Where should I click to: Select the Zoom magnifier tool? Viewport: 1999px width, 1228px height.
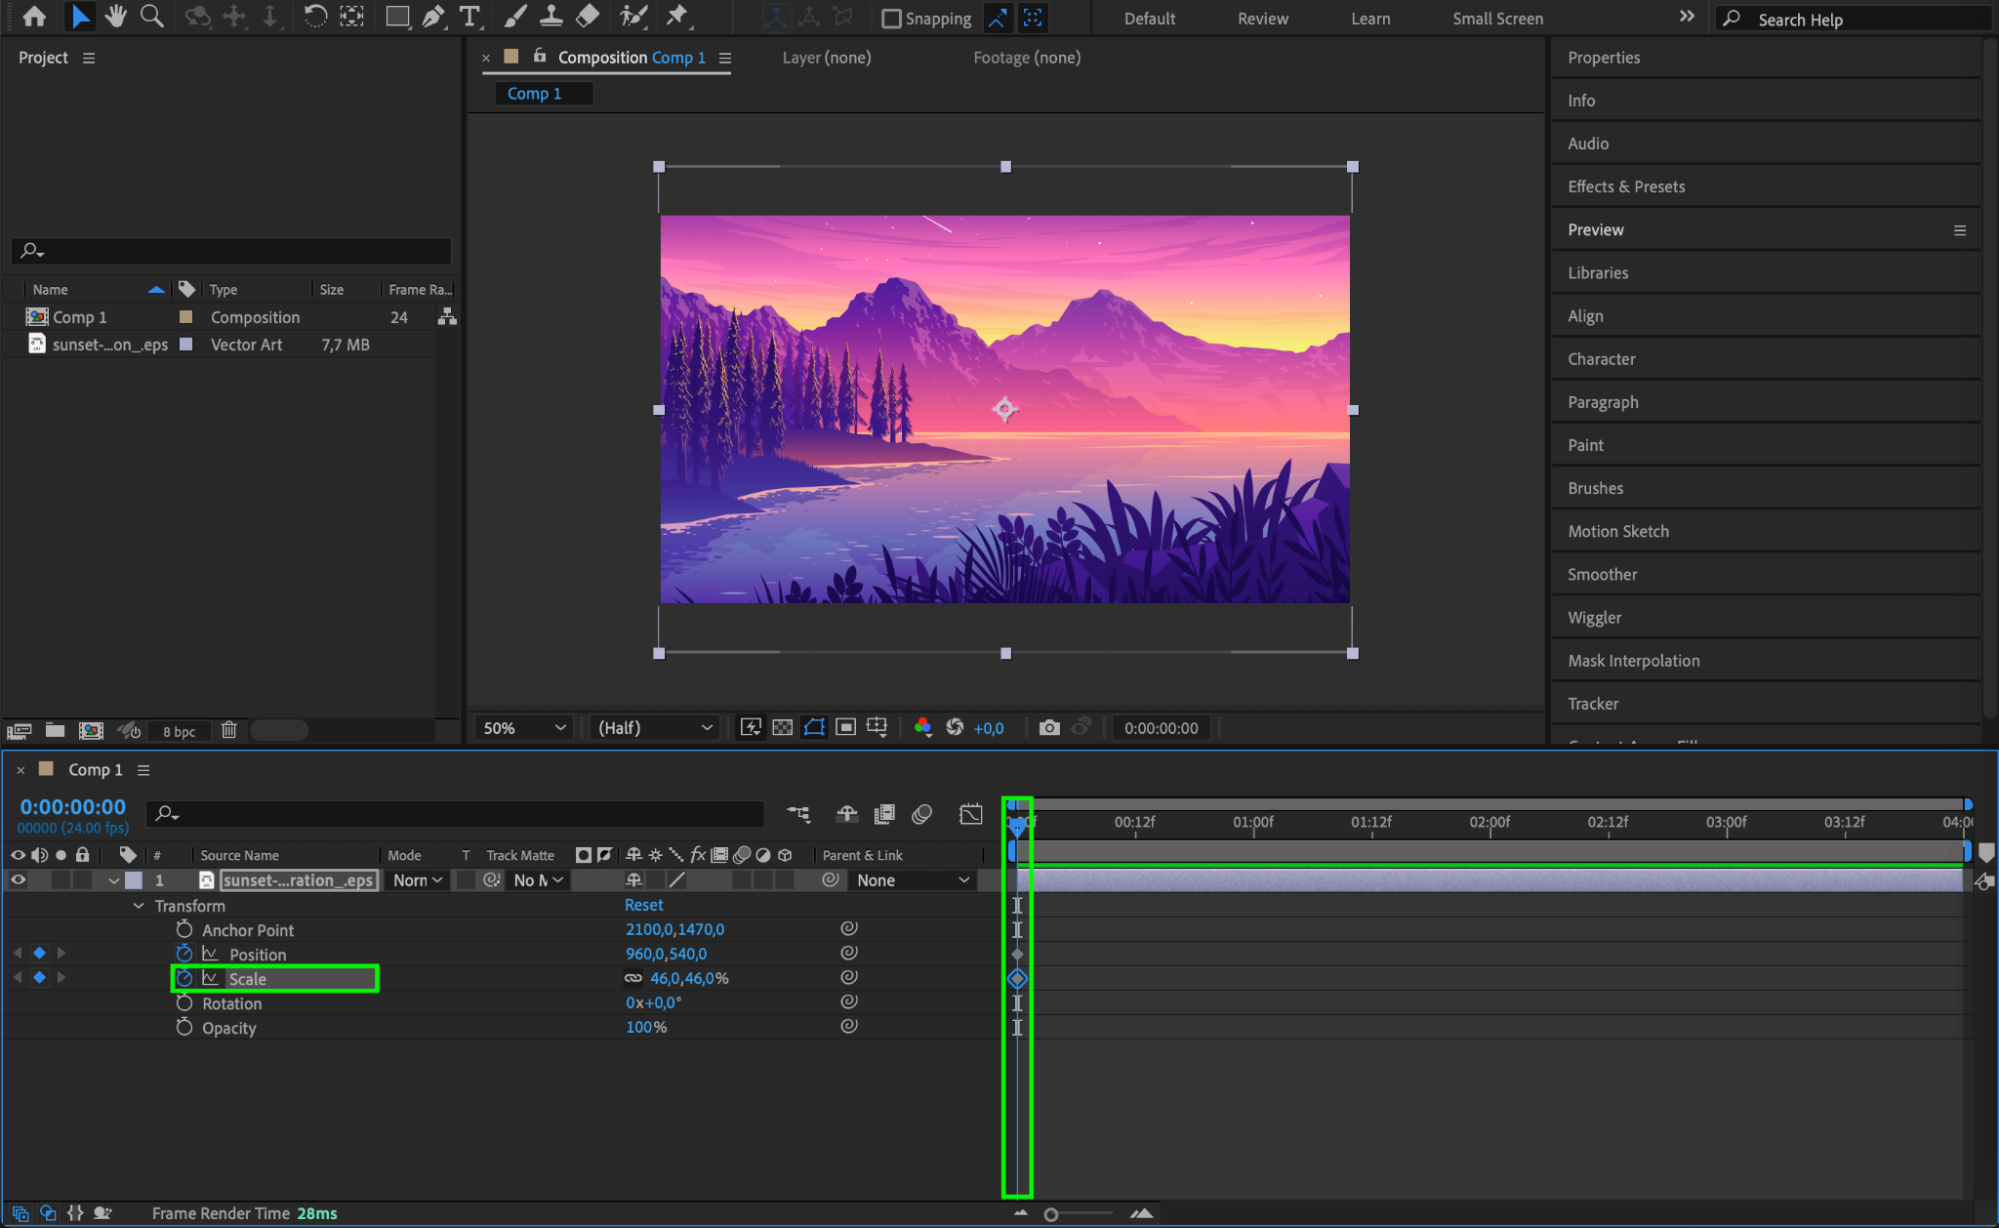pyautogui.click(x=152, y=16)
